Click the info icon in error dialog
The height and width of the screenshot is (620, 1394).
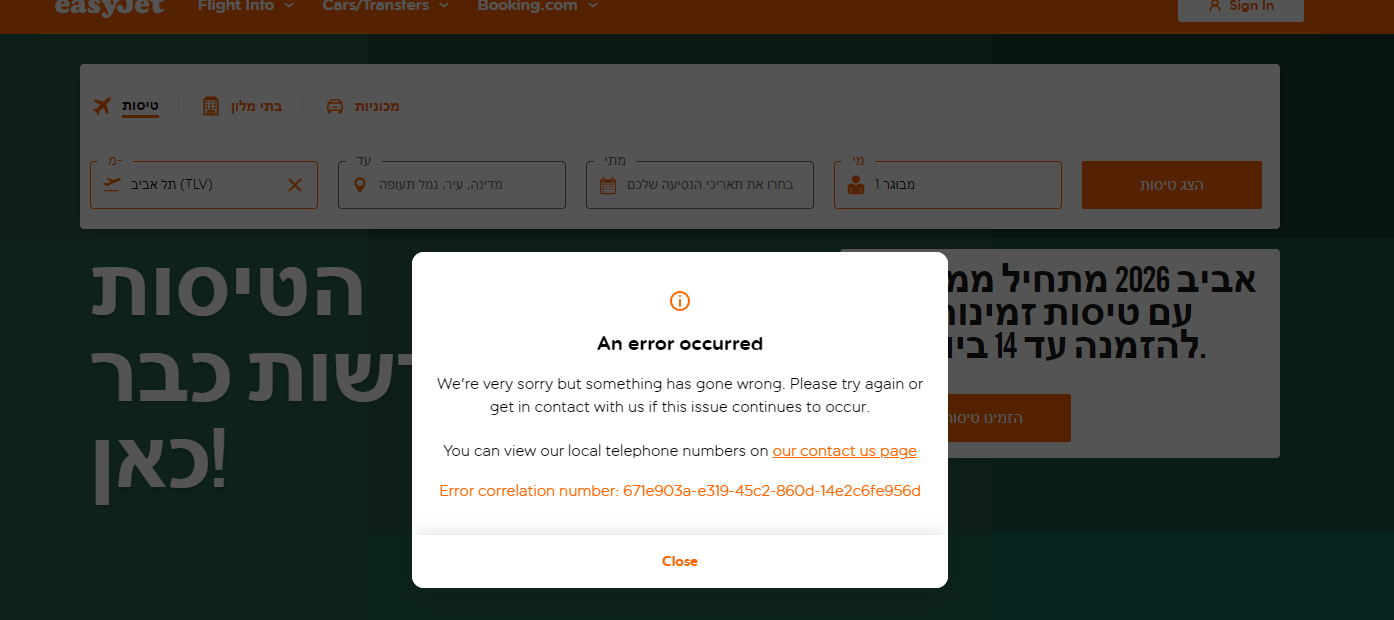tap(680, 301)
